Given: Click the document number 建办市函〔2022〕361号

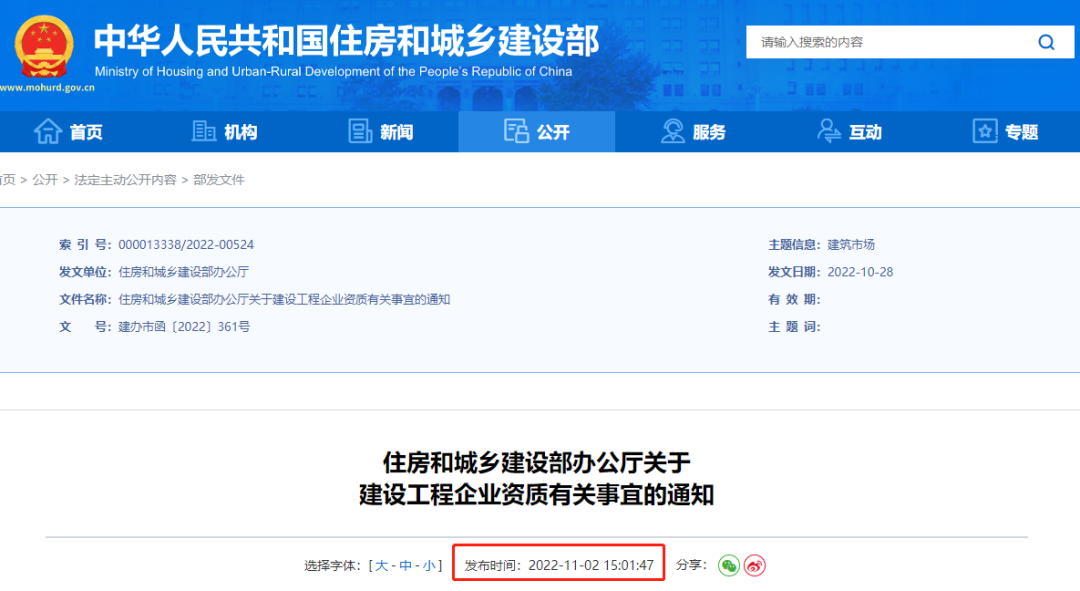Looking at the screenshot, I should point(184,326).
